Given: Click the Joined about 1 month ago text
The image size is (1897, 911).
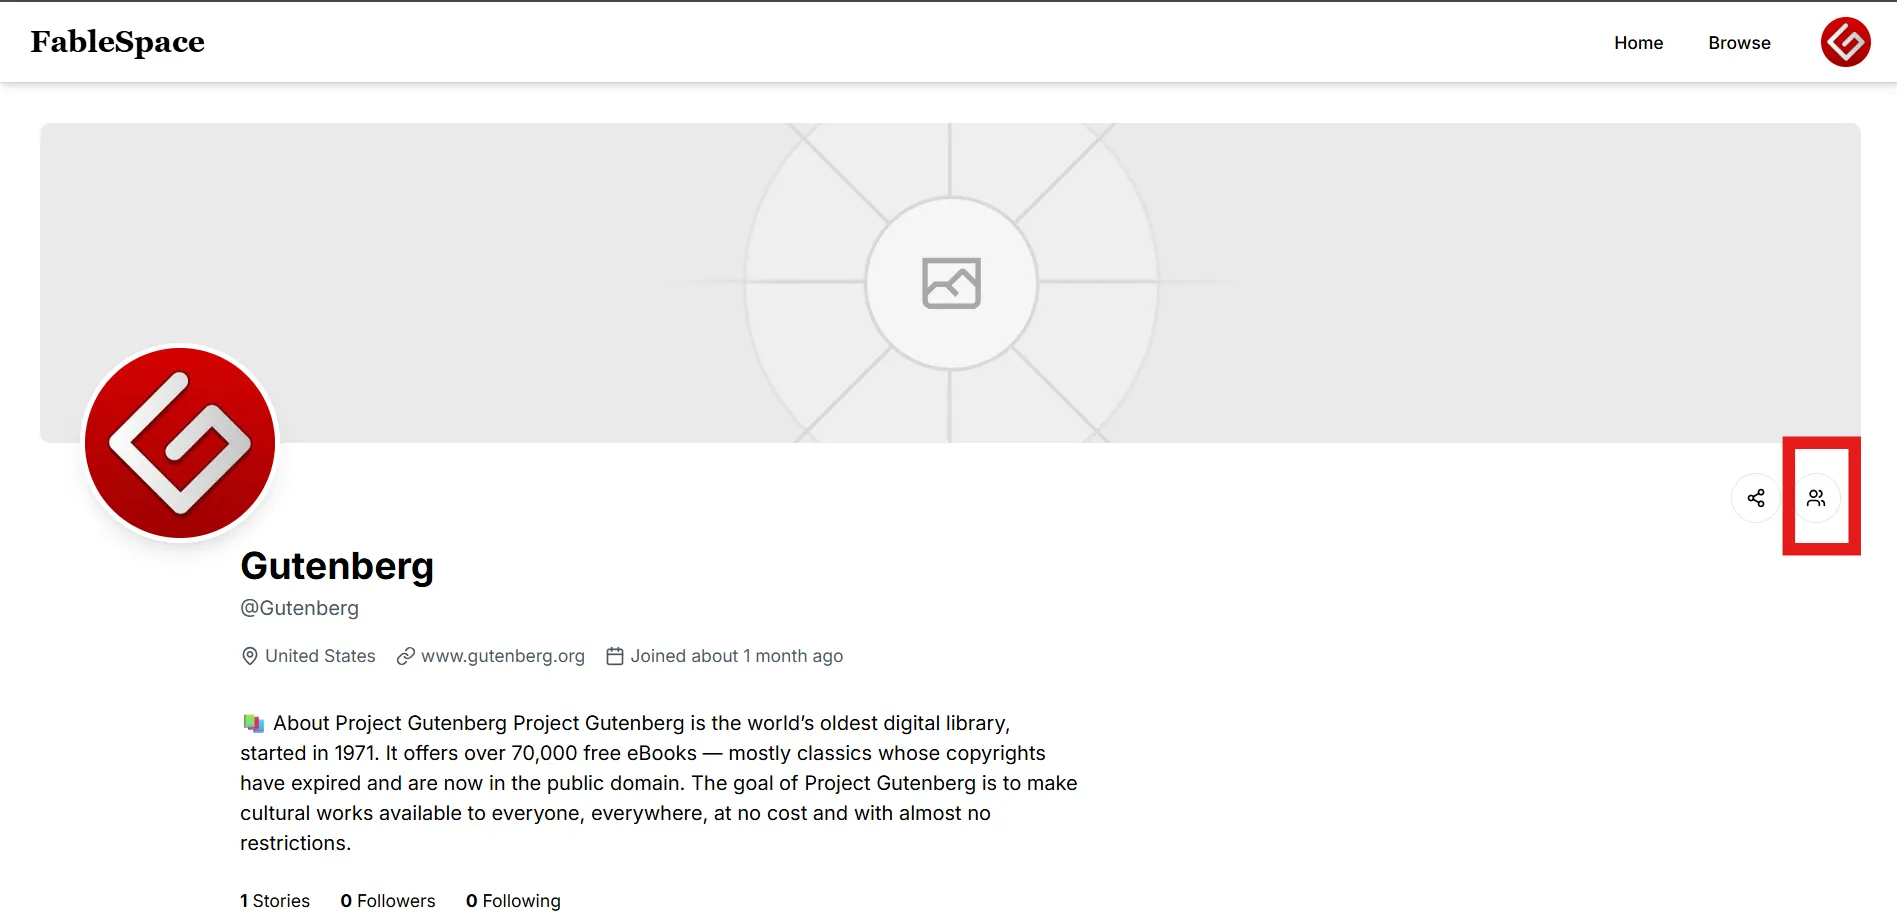Looking at the screenshot, I should 736,656.
